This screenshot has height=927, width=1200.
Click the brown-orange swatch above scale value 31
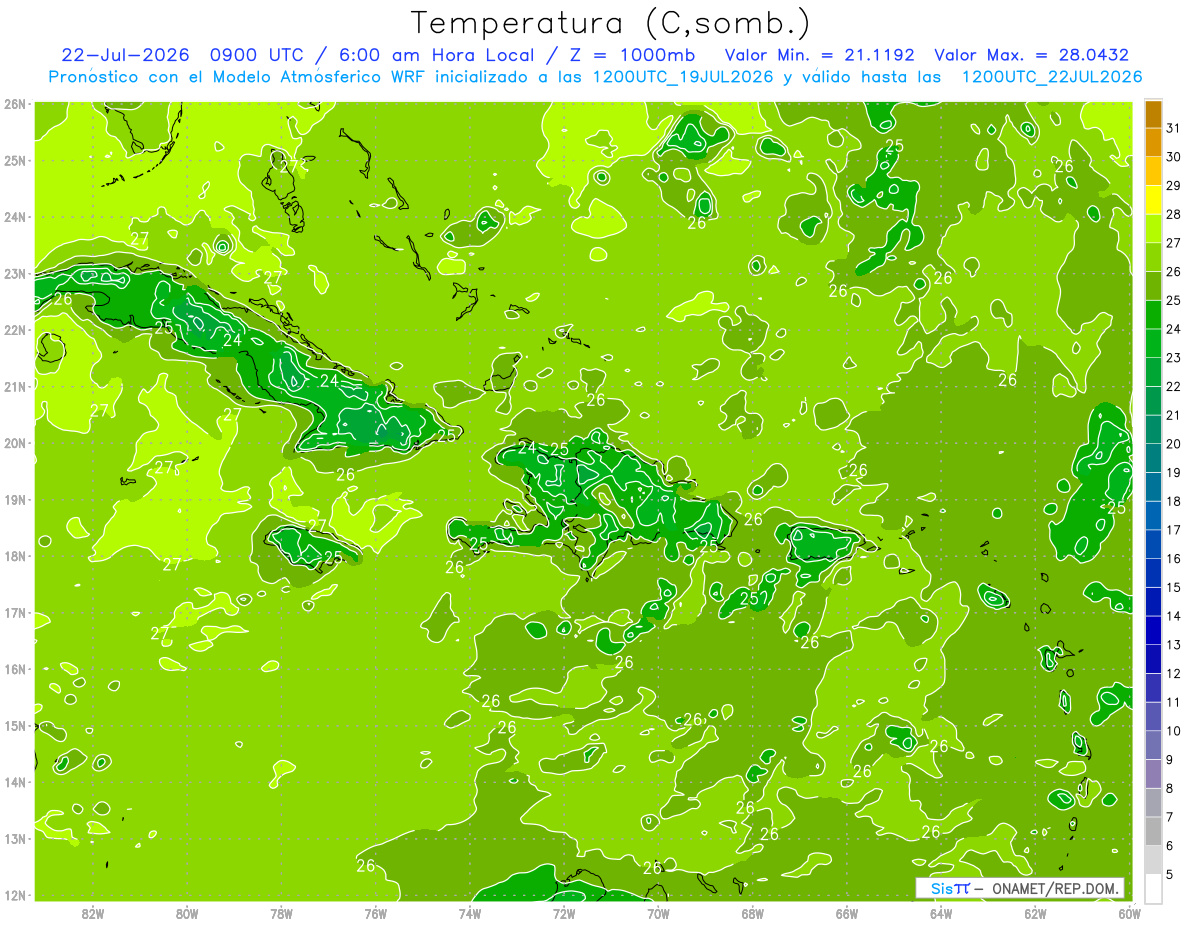coord(1153,114)
